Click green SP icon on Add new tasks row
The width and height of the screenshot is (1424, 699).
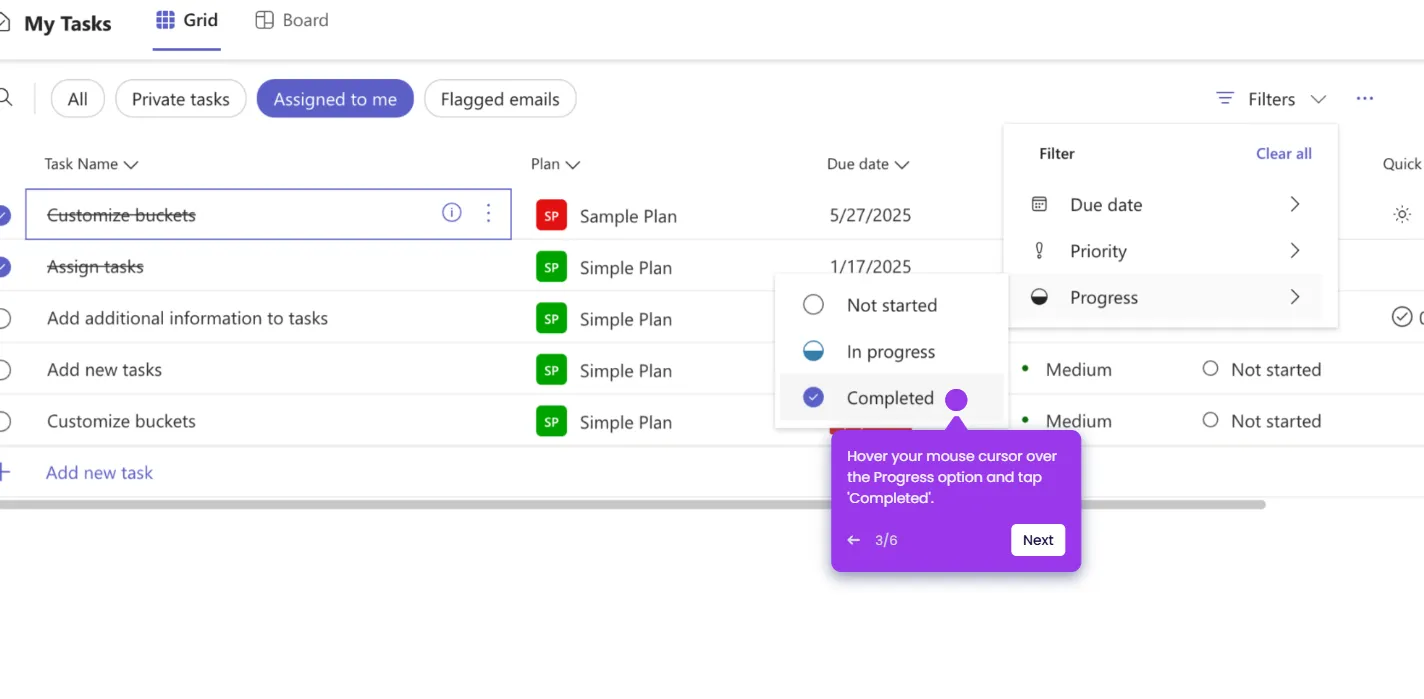coord(551,370)
